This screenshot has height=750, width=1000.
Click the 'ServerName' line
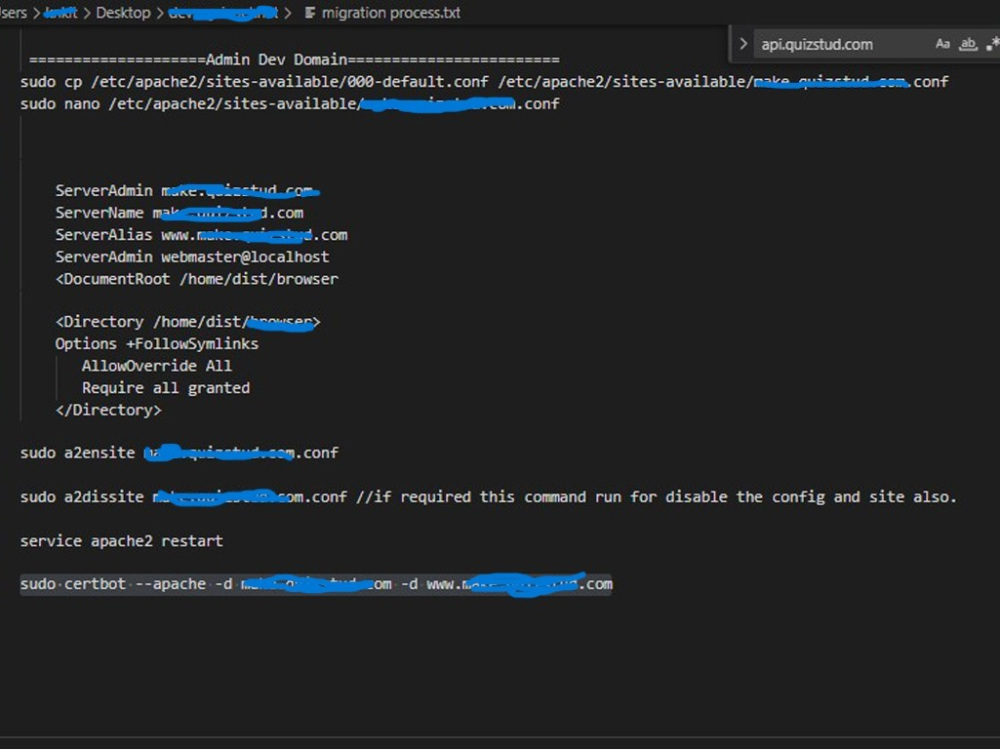(179, 213)
